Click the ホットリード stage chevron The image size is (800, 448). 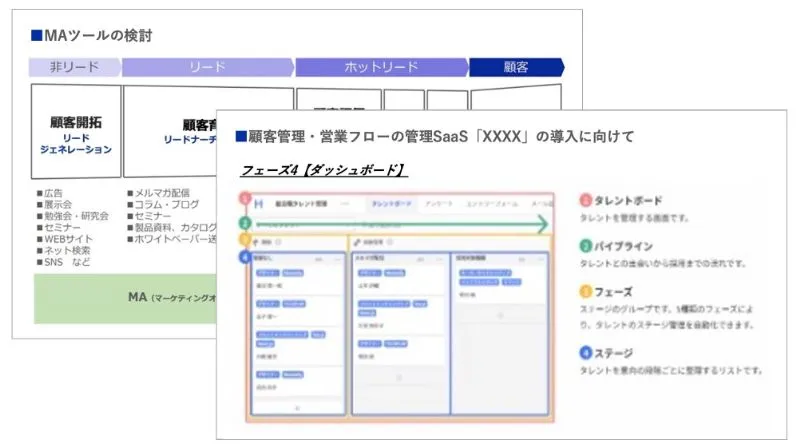[381, 67]
